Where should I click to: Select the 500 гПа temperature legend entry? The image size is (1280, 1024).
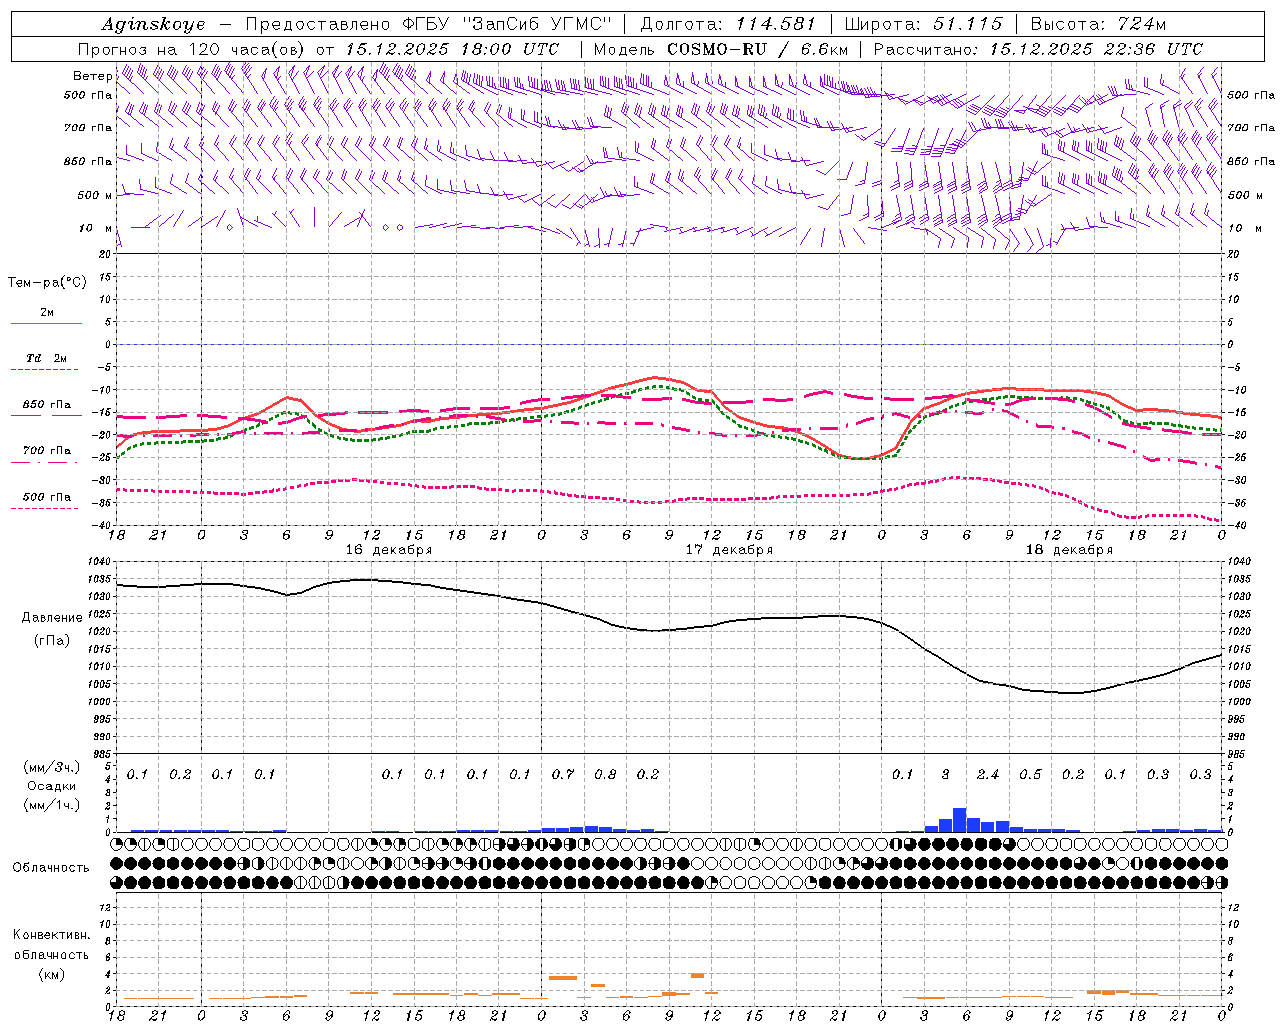pos(47,497)
